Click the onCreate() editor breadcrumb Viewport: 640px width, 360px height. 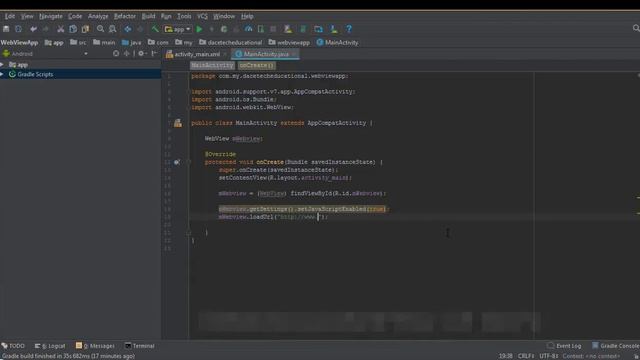[256, 65]
